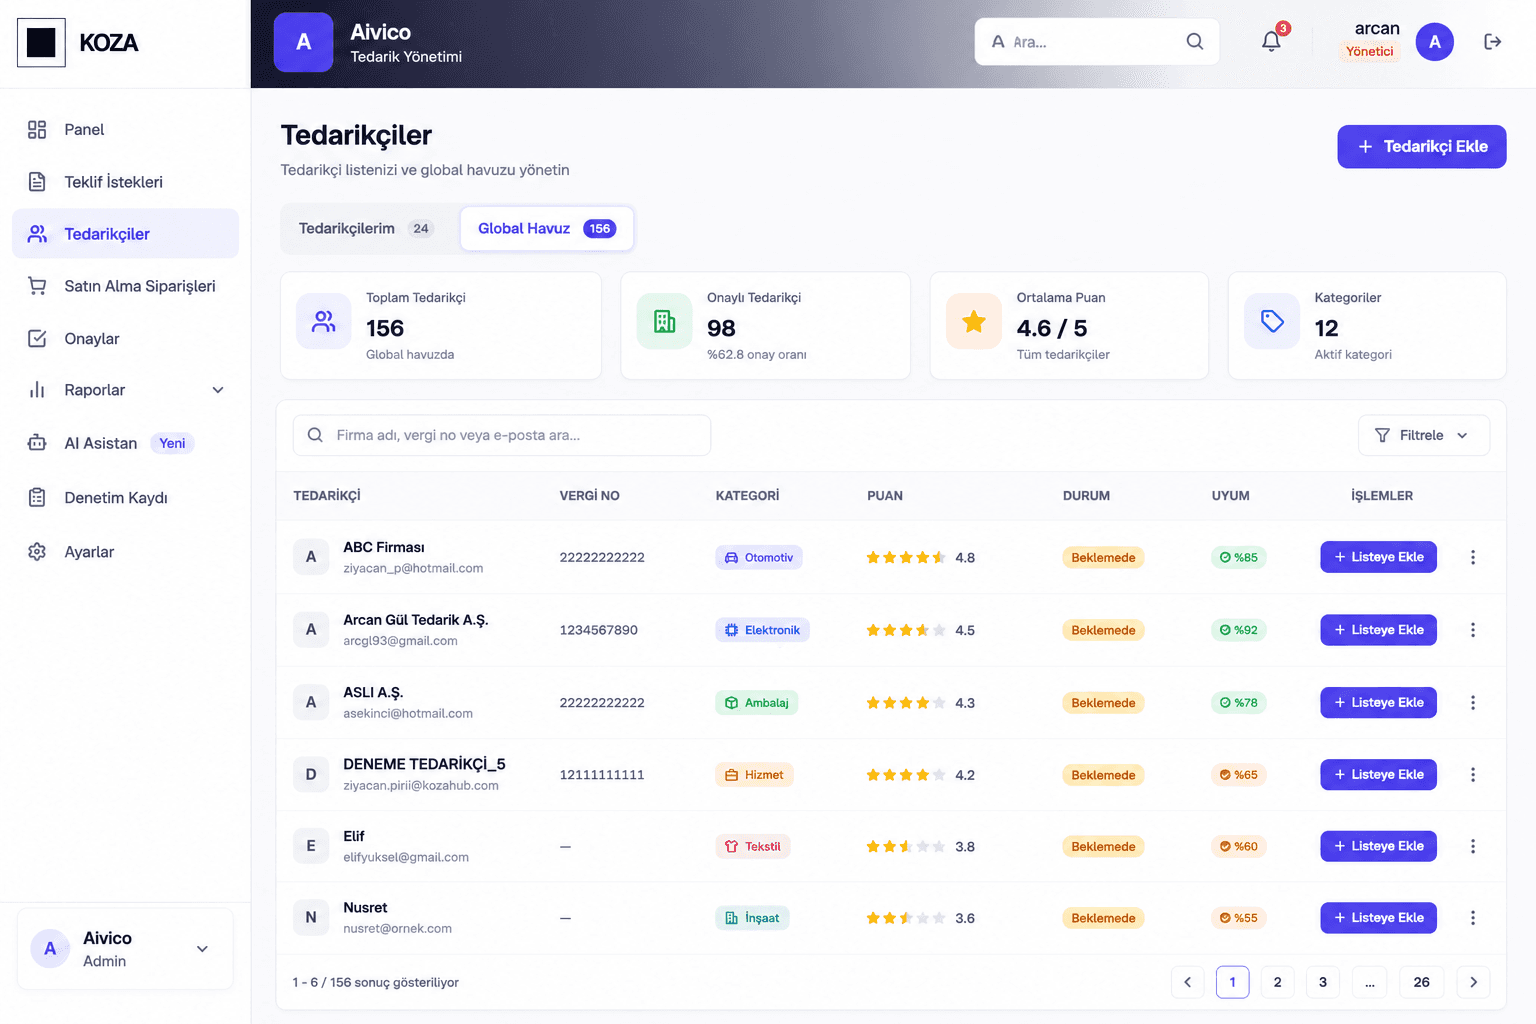
Task: Open more options for Arcan Gül Tedarik A.Ş.
Action: click(1473, 630)
